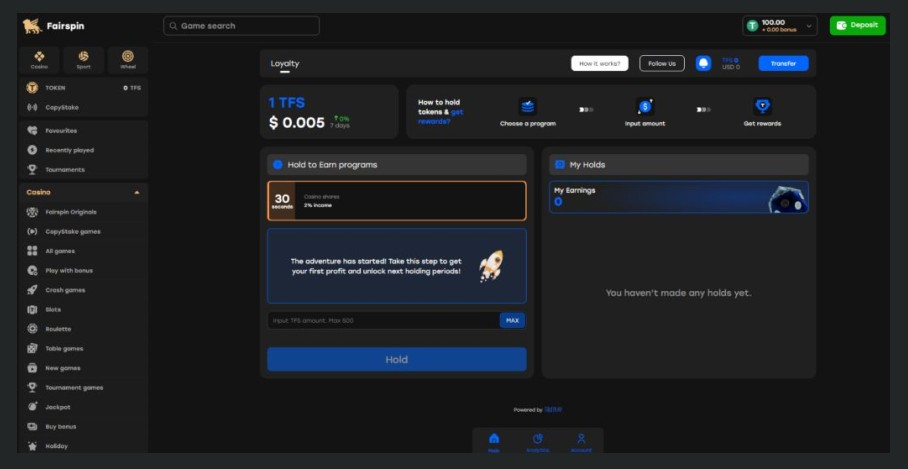
Task: Click the Game search field
Action: coord(242,26)
